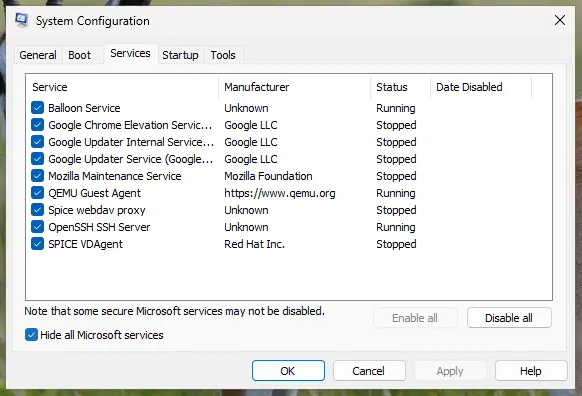Select the Google Updater Internal Service... name
The width and height of the screenshot is (582, 396).
point(131,142)
